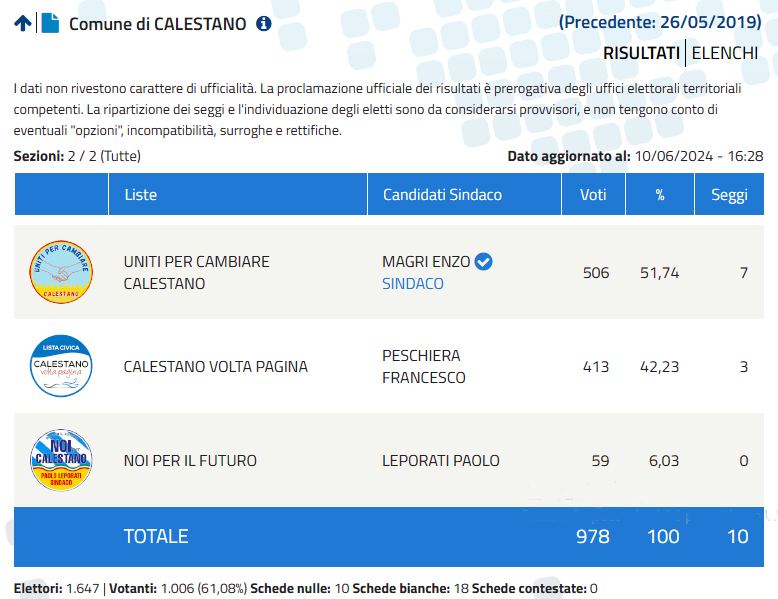The width and height of the screenshot is (778, 599).
Task: Click the blue verified checkmark next to MAGRI ENZO
Action: [483, 262]
